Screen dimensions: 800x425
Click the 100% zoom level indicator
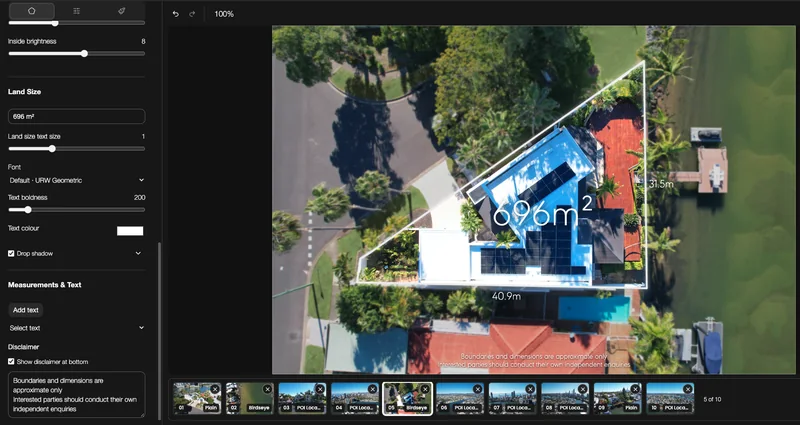(x=224, y=14)
